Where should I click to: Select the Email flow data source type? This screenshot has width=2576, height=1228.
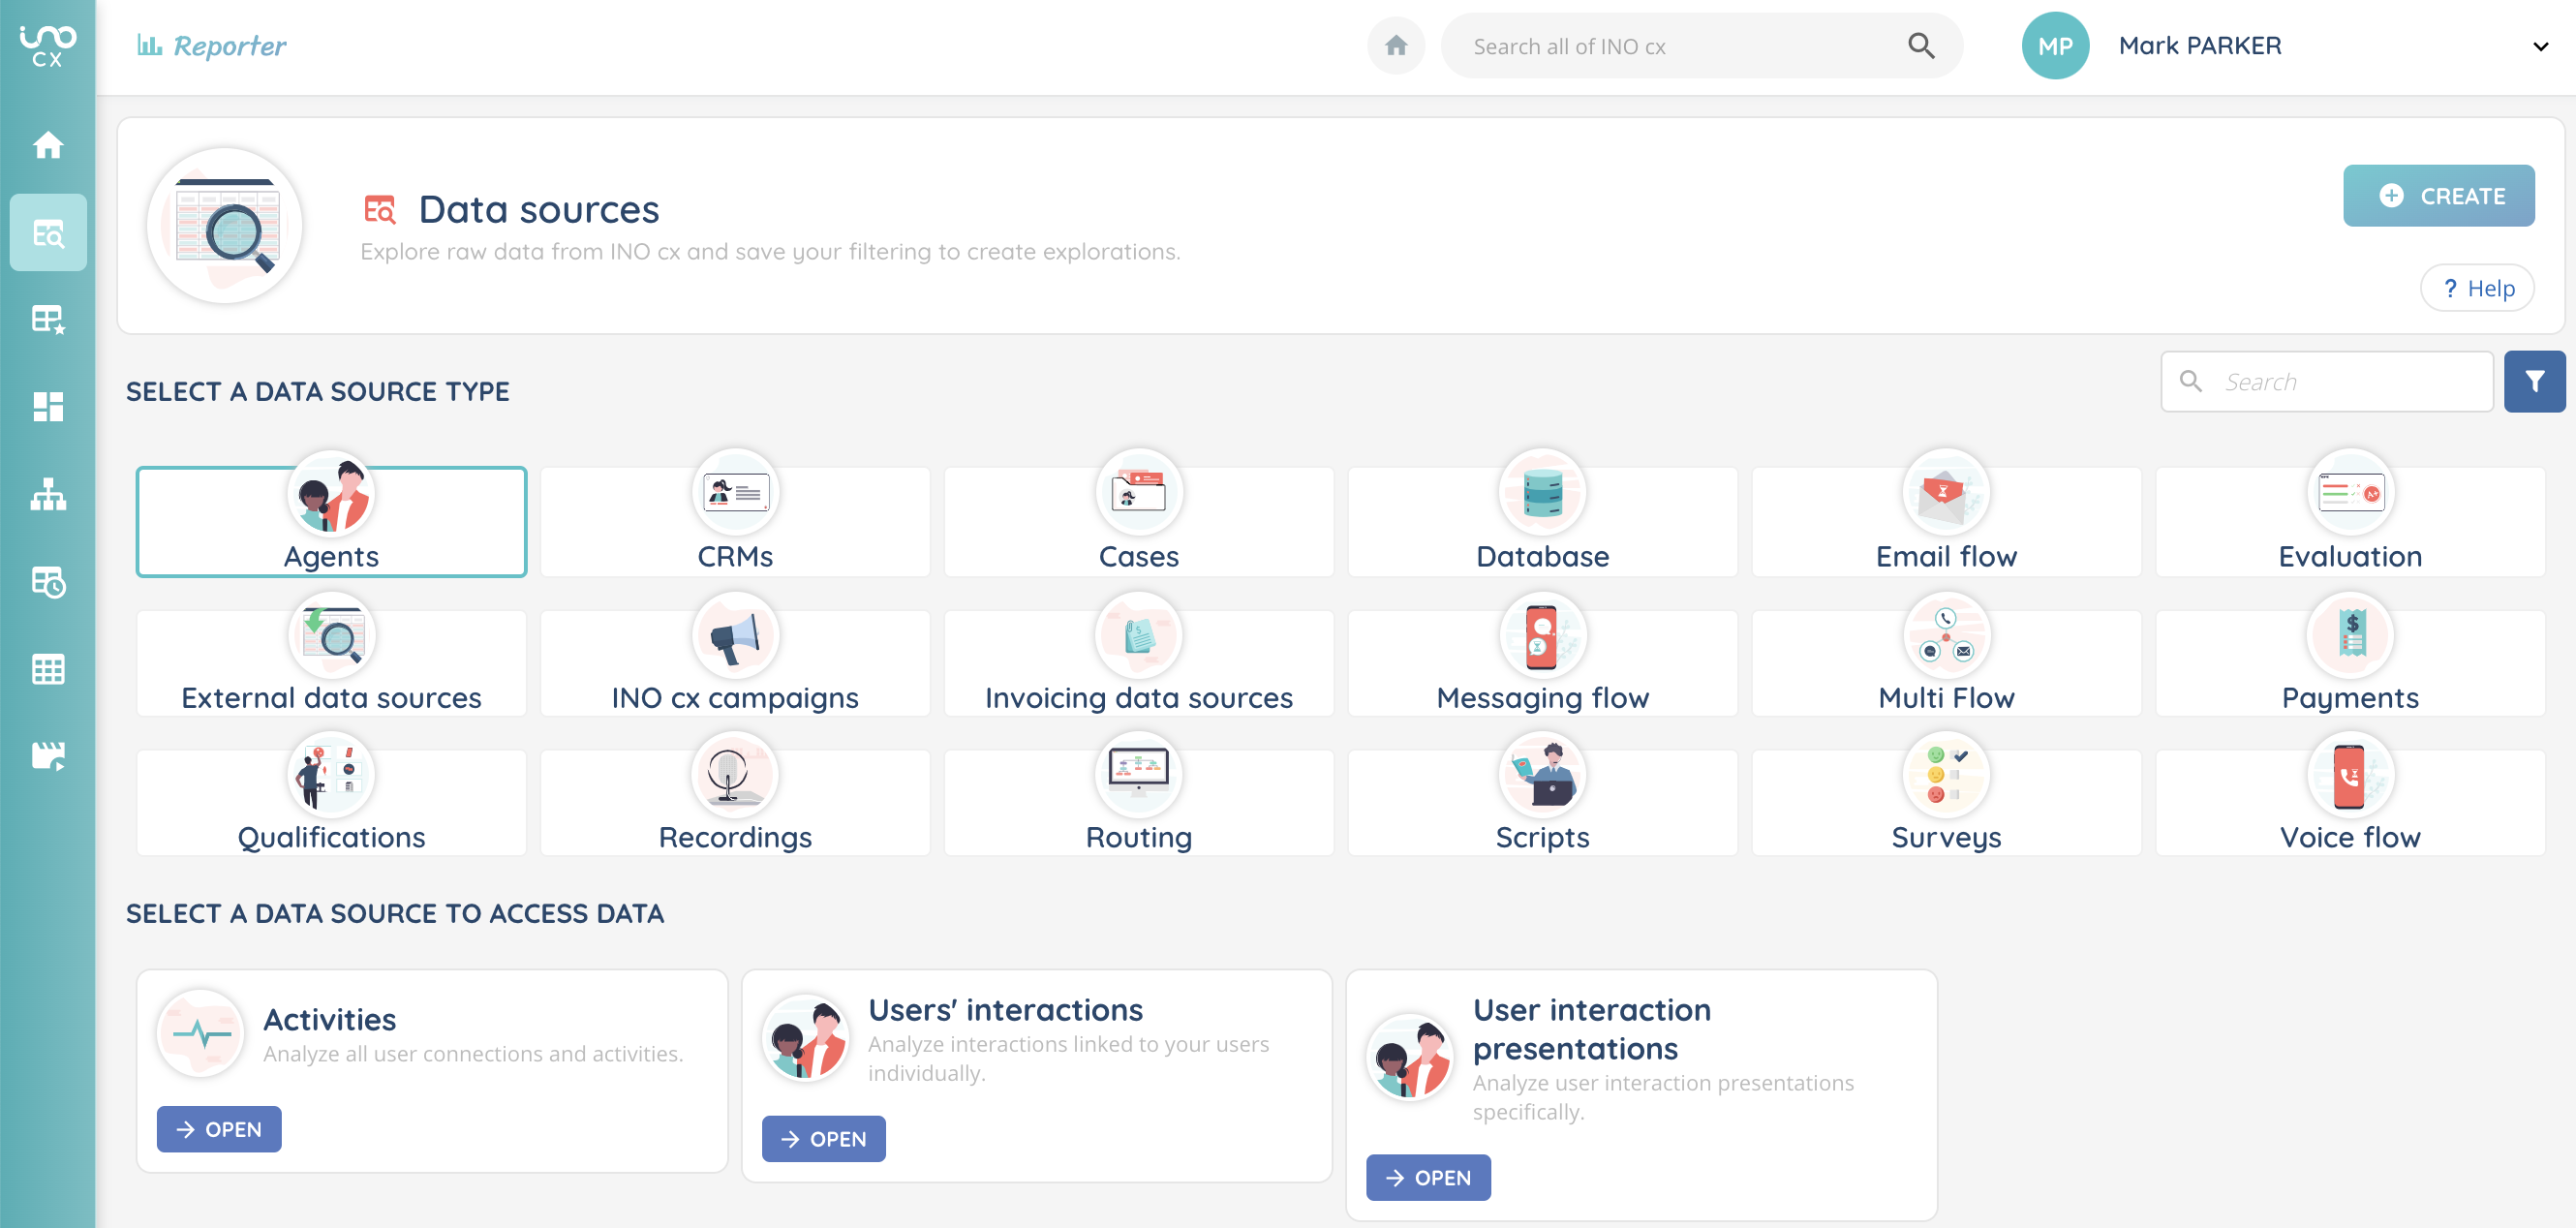click(x=1945, y=522)
